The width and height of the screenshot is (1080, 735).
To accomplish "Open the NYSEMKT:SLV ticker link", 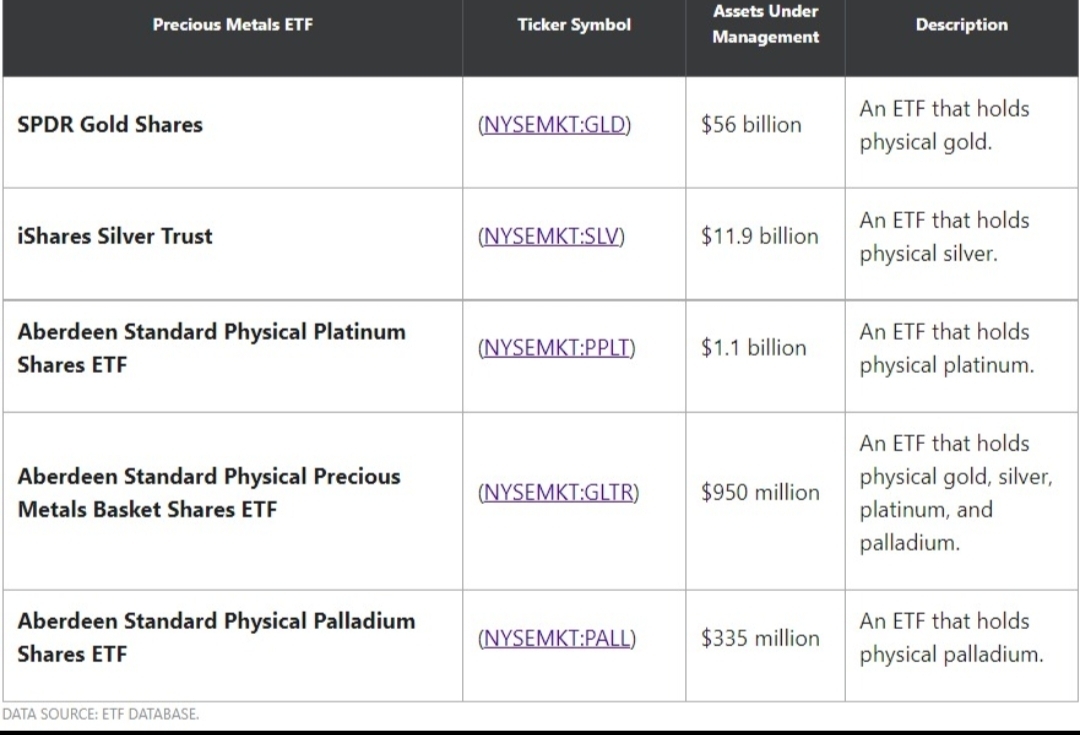I will click(551, 237).
